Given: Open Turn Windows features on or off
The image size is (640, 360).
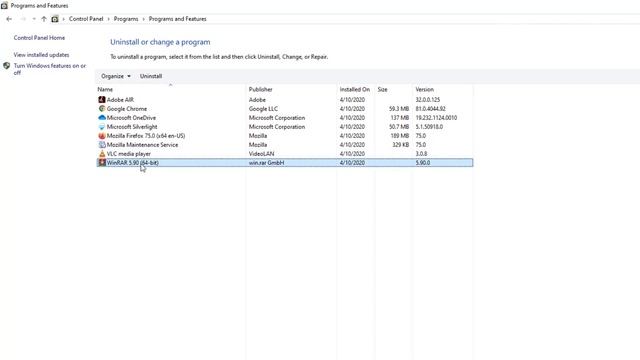Looking at the screenshot, I should [x=50, y=69].
